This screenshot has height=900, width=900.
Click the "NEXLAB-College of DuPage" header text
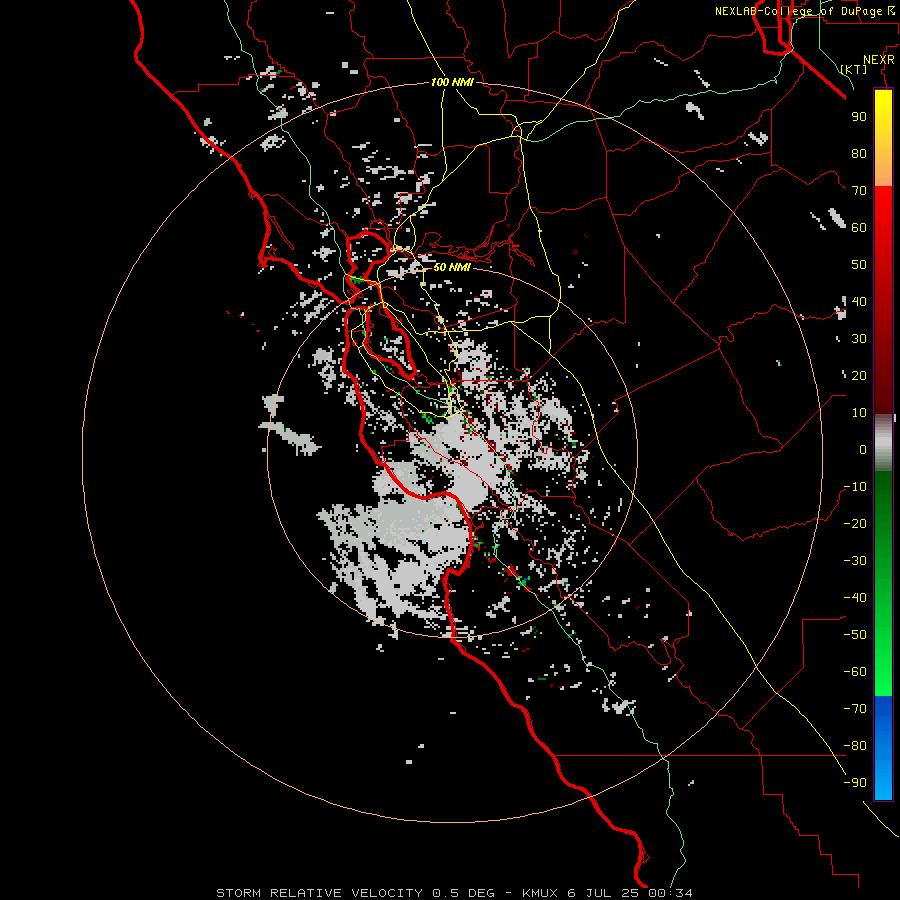click(x=798, y=11)
